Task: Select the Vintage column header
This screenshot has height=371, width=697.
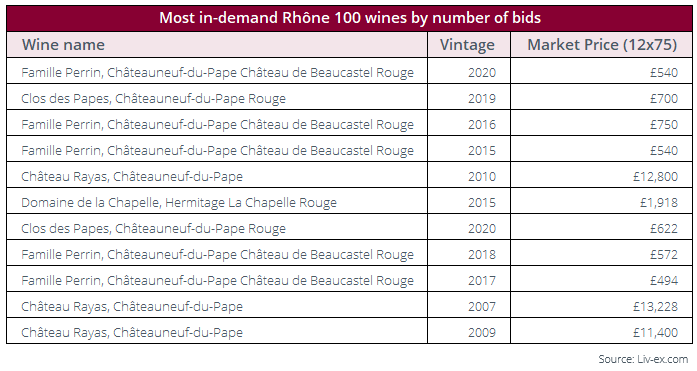Action: click(x=467, y=44)
